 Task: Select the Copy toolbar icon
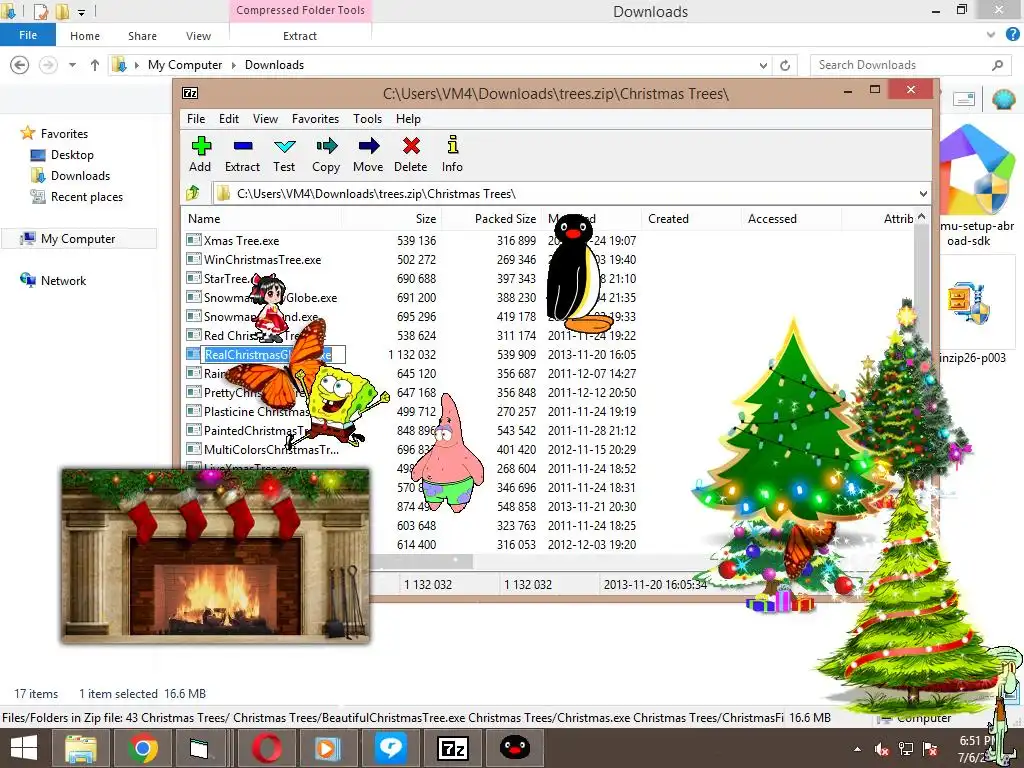coord(326,146)
